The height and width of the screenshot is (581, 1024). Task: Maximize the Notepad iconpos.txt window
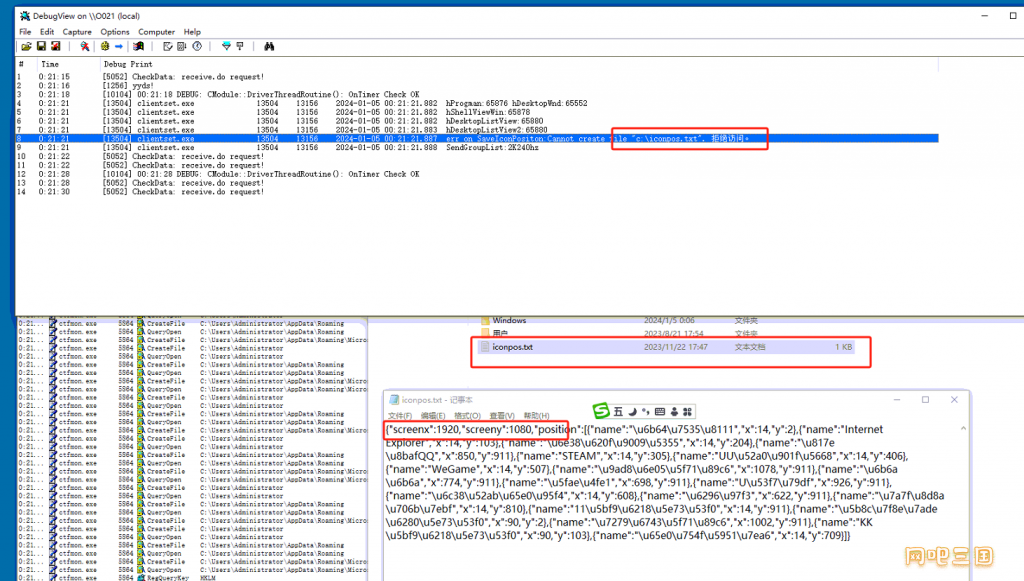point(925,400)
